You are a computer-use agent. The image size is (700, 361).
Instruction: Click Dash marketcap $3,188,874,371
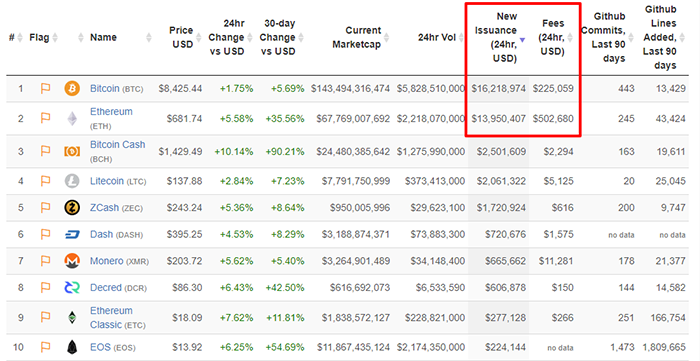356,234
